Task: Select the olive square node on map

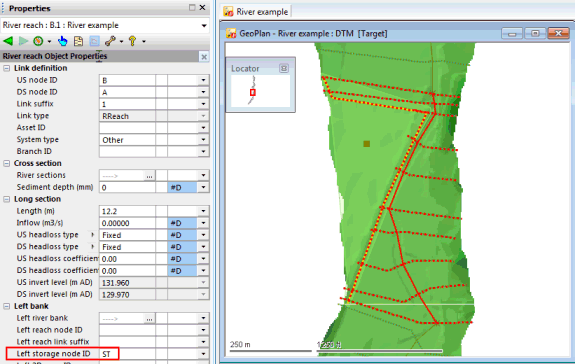Action: (366, 144)
